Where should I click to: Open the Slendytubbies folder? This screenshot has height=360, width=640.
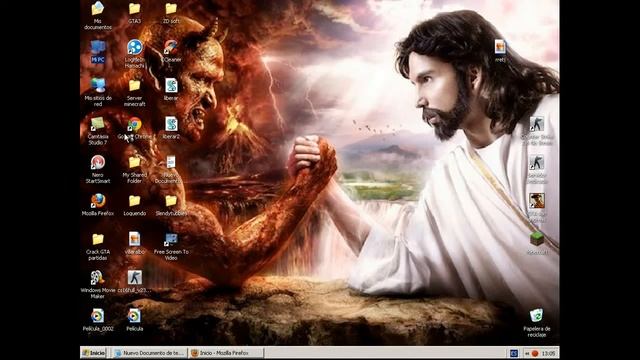[x=171, y=205]
